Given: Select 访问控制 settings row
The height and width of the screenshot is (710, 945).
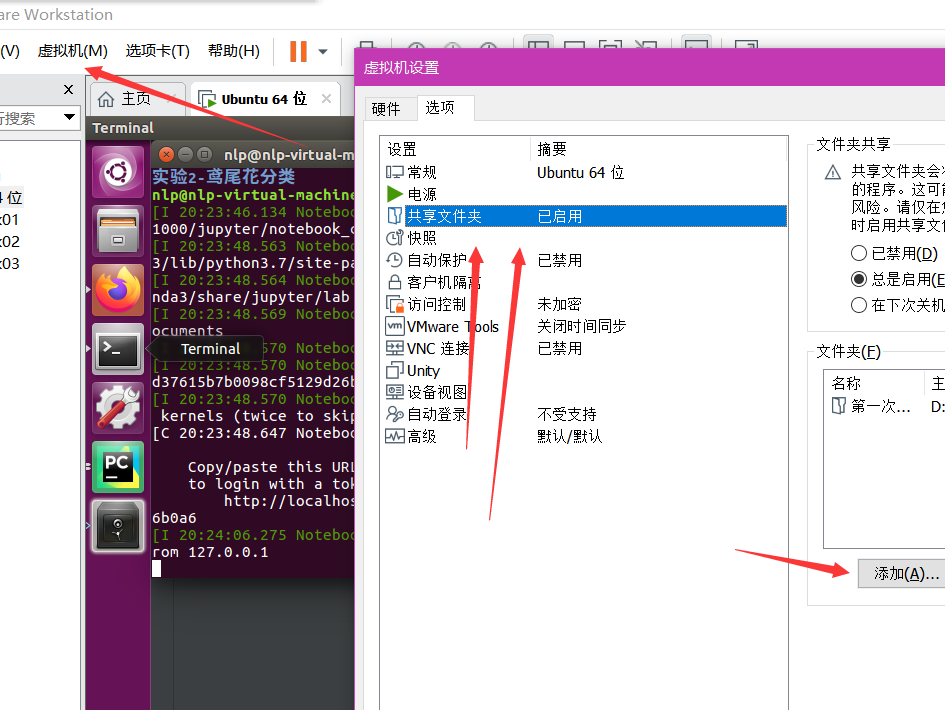Looking at the screenshot, I should coord(583,304).
